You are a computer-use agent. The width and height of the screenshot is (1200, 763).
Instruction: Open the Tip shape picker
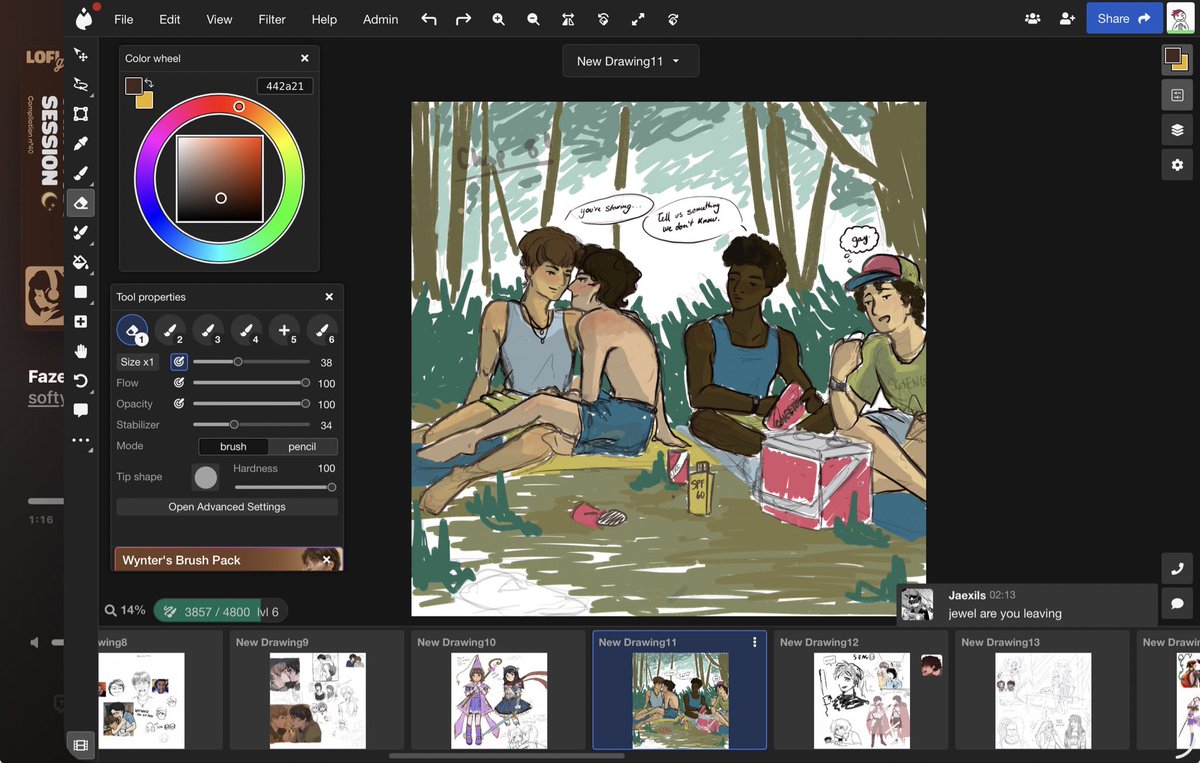click(205, 477)
